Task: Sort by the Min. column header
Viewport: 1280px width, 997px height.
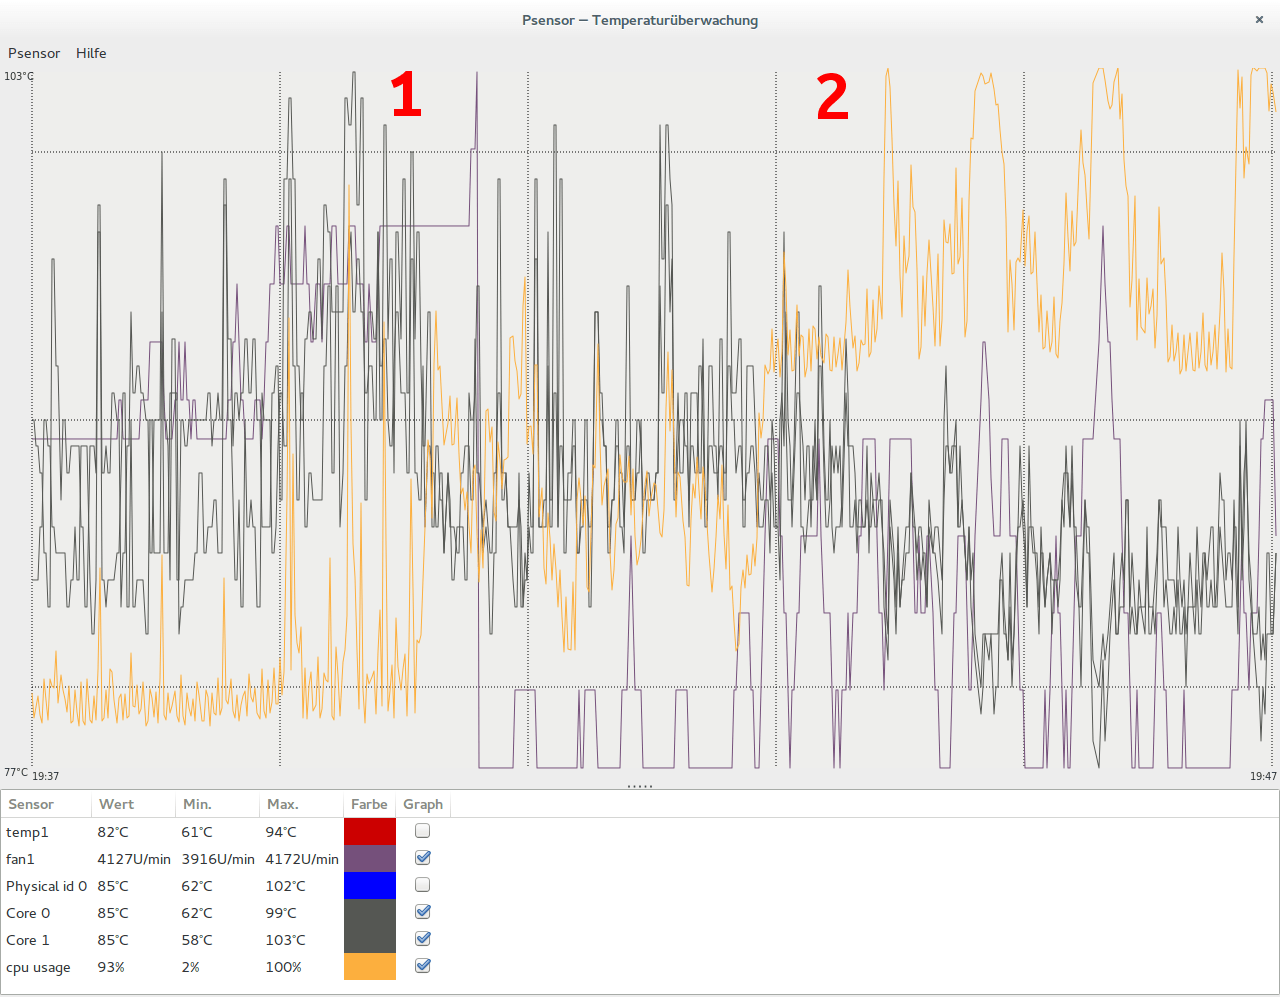Action: pyautogui.click(x=217, y=804)
